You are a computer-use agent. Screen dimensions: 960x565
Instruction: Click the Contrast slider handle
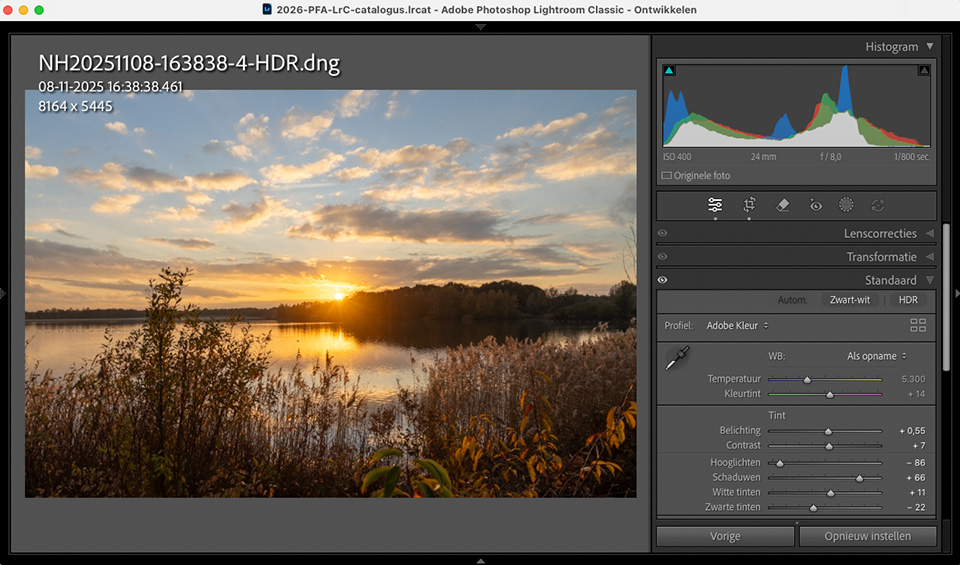[x=829, y=446]
